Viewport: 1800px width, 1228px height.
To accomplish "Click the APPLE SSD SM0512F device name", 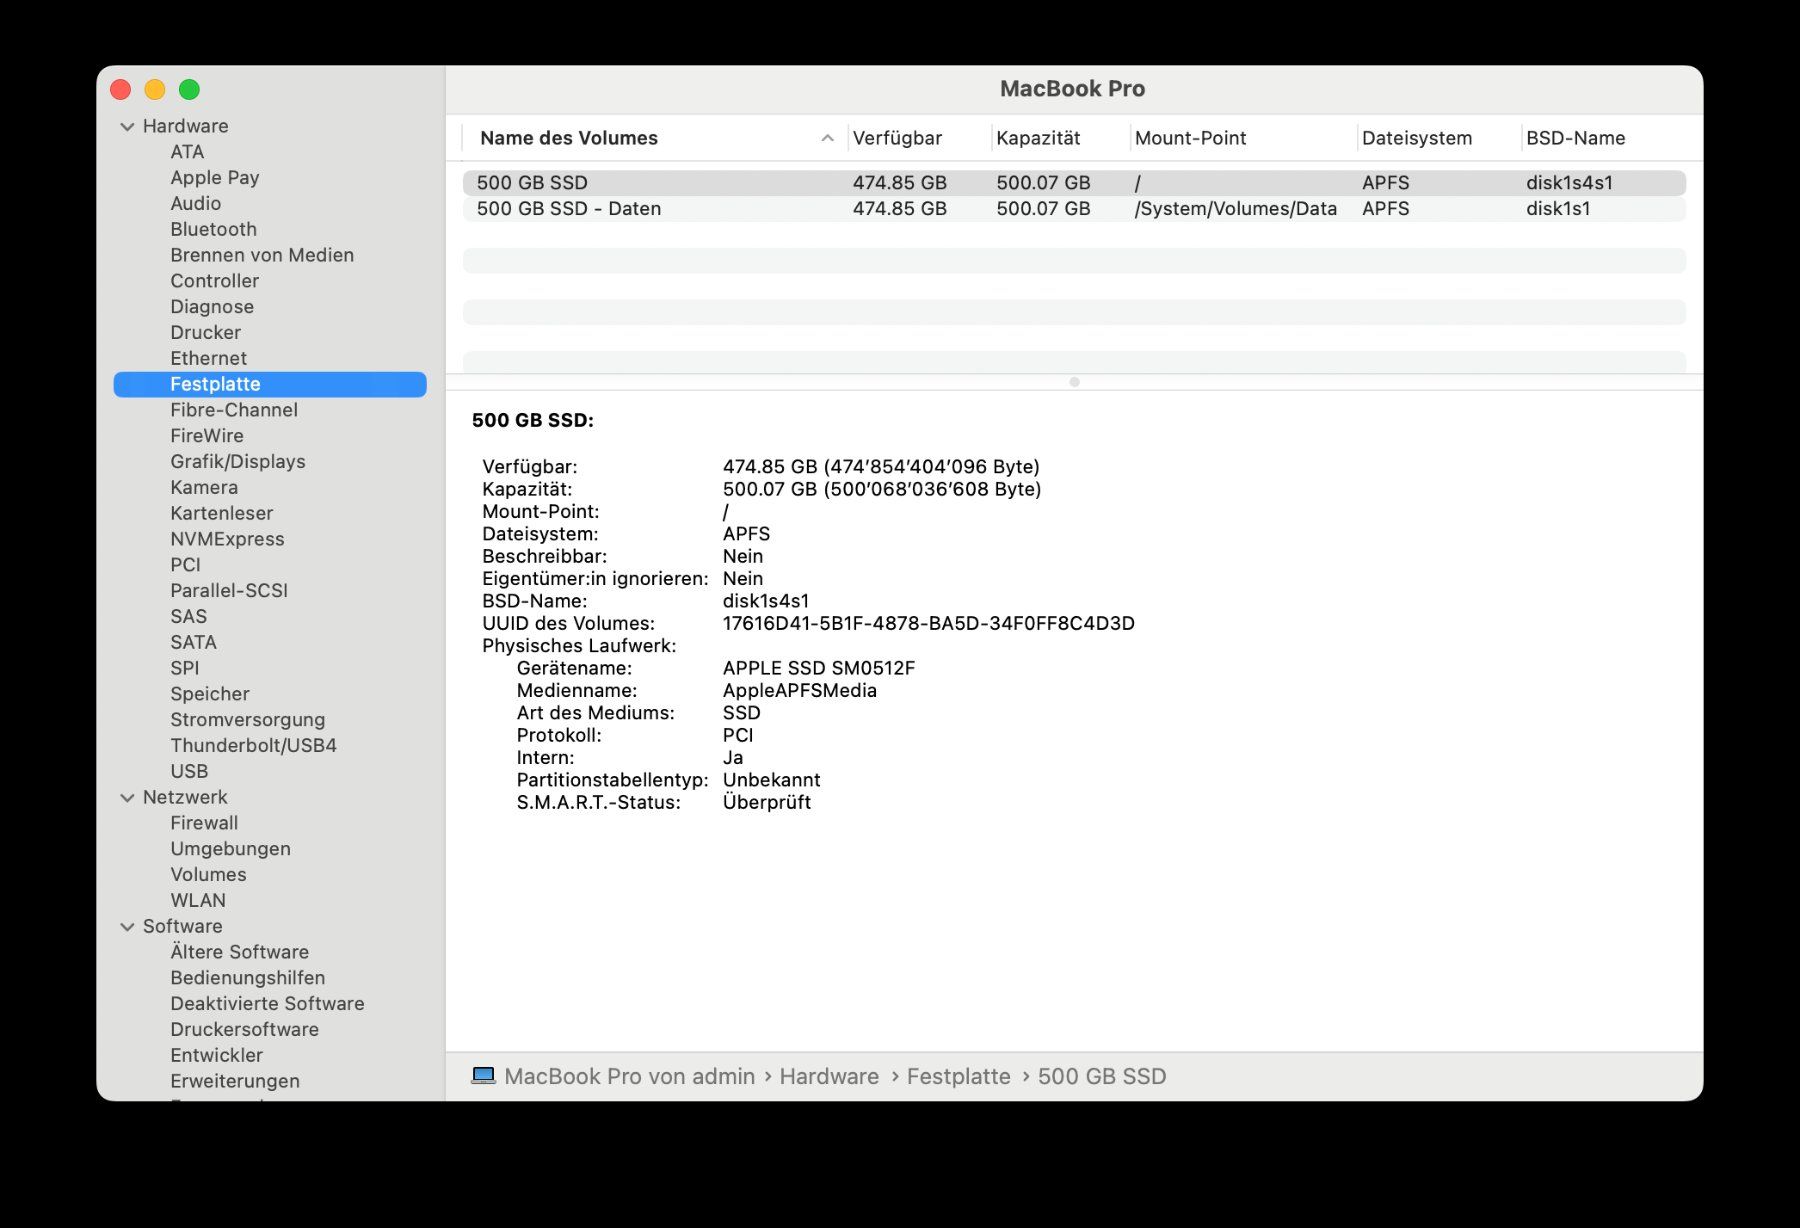I will (819, 668).
